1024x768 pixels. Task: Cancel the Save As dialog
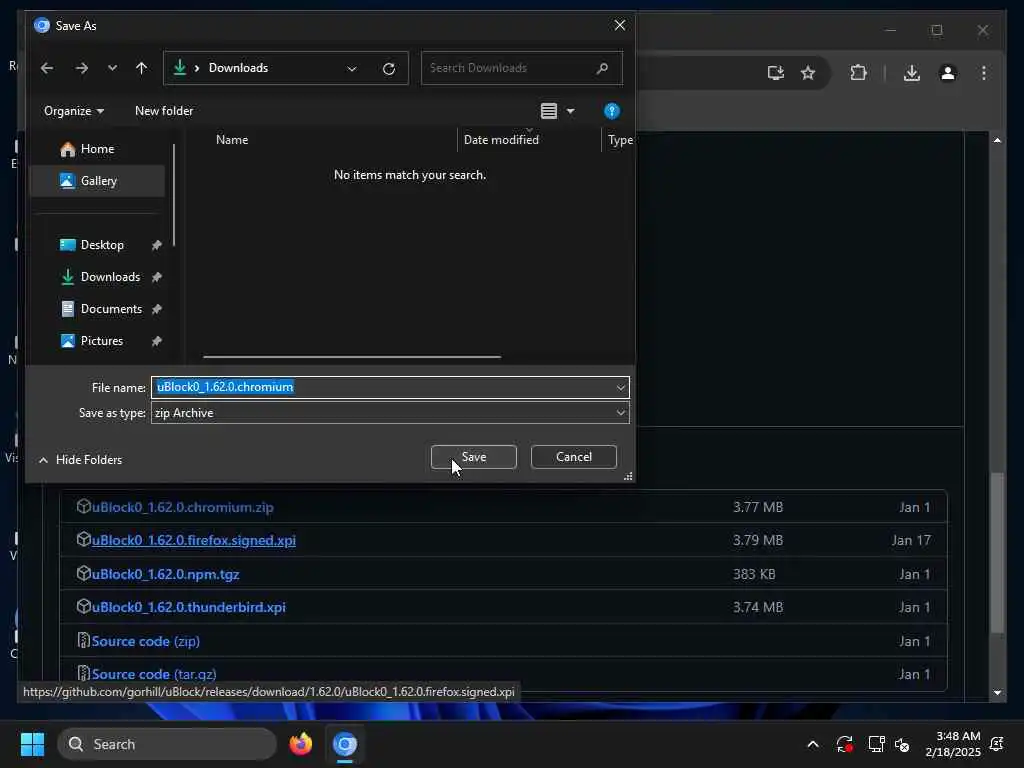point(573,457)
